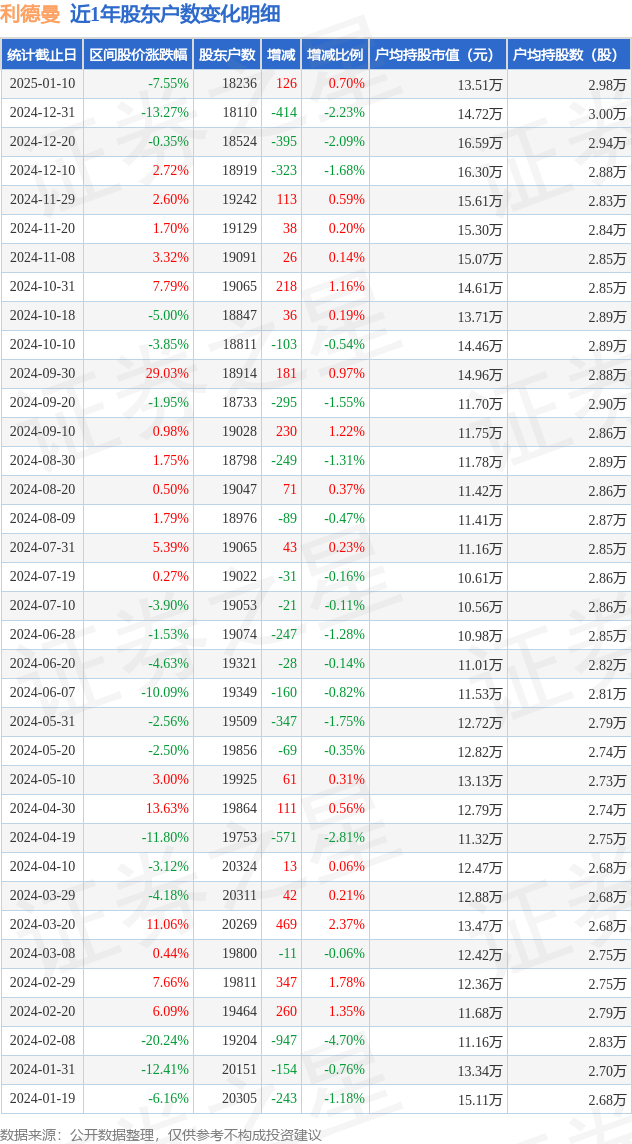Click the 增减 column header
Image resolution: width=632 pixels, height=1144 pixels.
[x=281, y=54]
